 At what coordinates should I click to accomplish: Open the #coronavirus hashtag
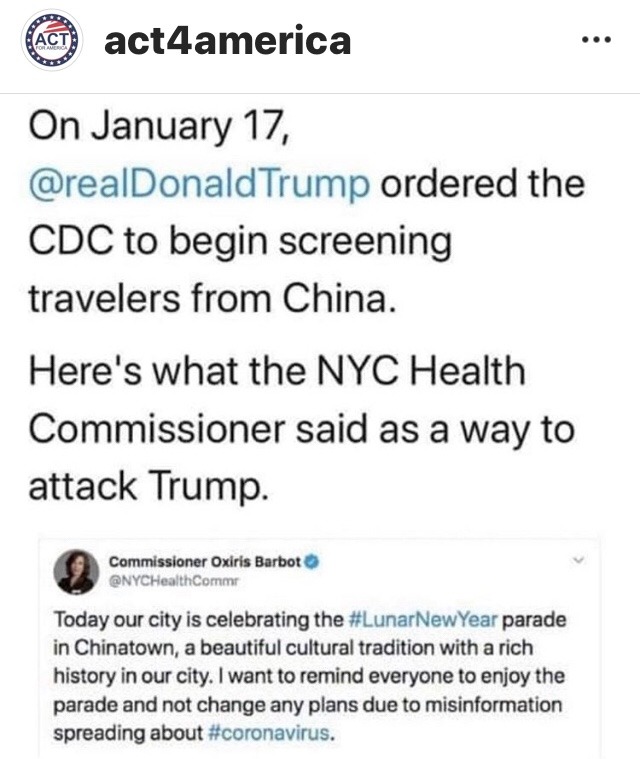270,732
